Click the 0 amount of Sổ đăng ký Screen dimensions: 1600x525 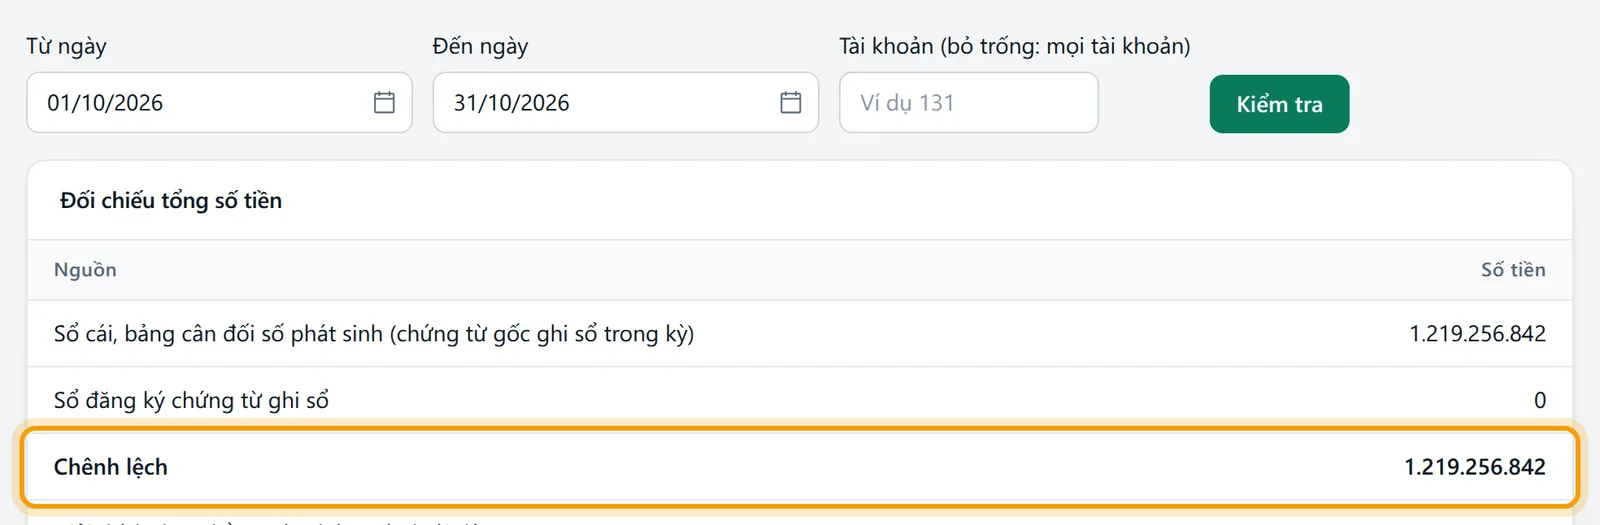click(1540, 400)
